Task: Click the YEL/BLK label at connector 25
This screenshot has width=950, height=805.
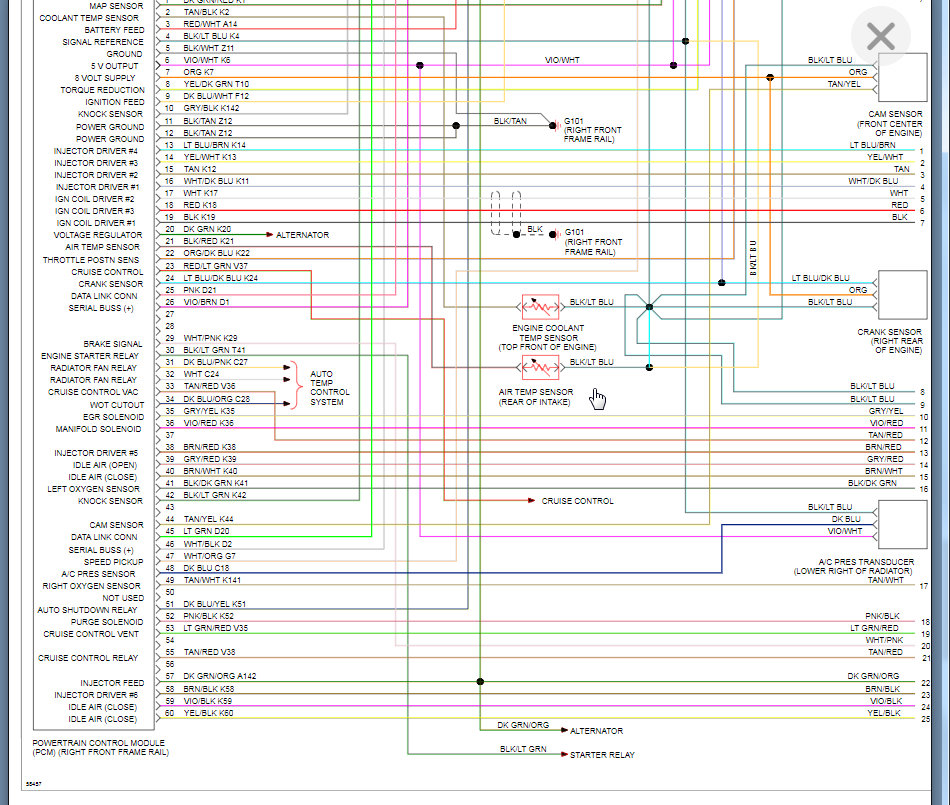Action: coord(883,713)
